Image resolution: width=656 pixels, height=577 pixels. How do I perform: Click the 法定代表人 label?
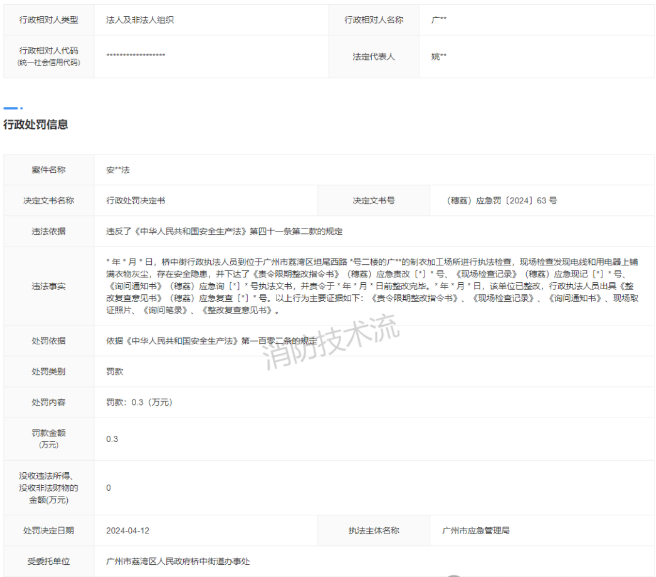[x=373, y=57]
